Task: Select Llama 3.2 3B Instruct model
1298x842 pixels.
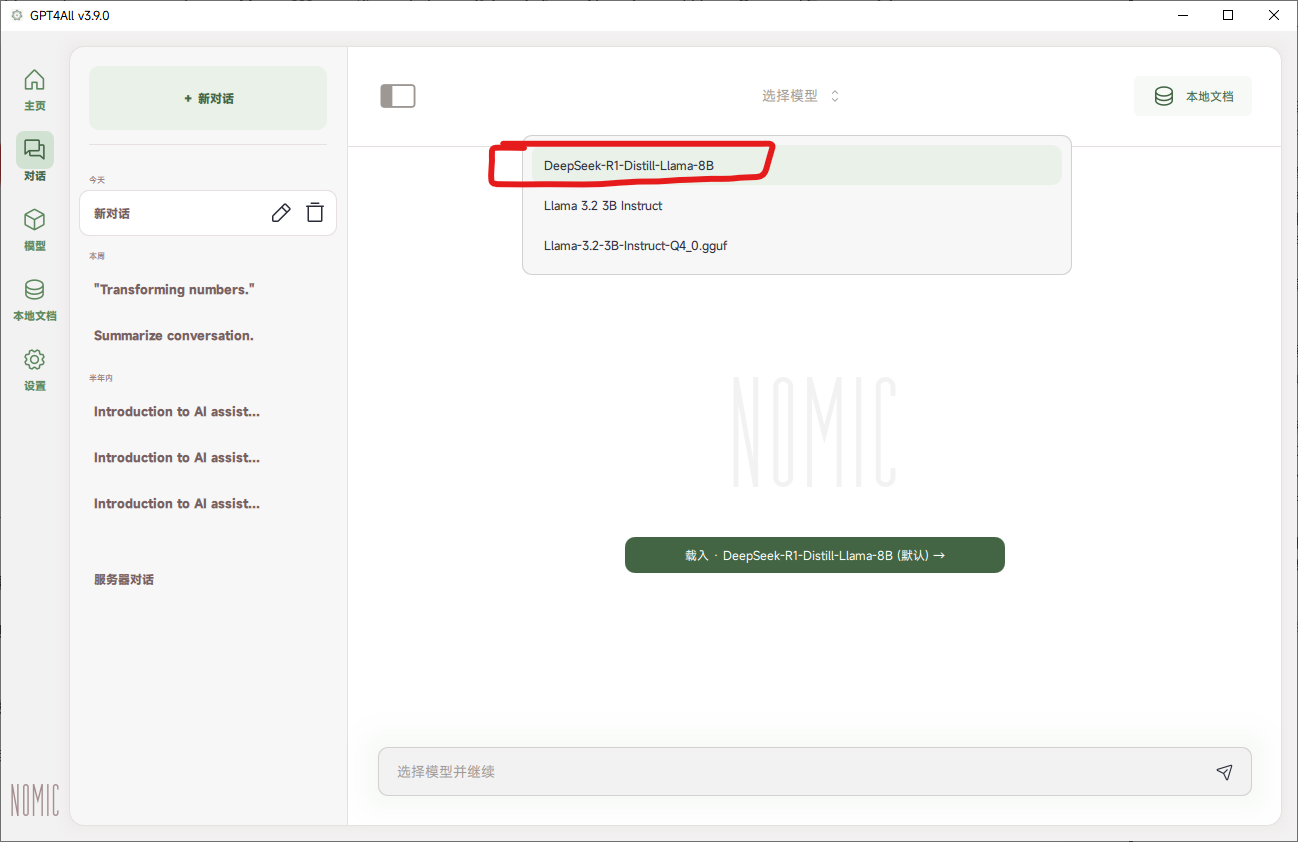Action: 796,205
